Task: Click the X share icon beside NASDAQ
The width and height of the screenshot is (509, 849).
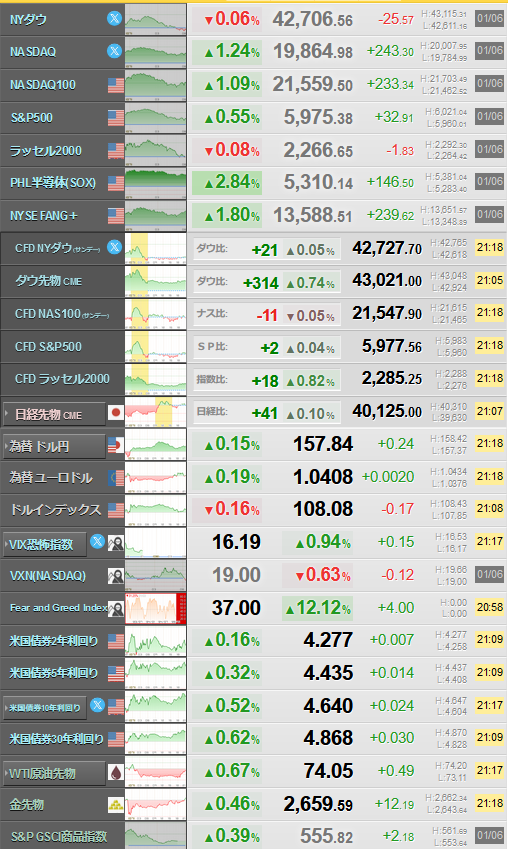Action: click(x=114, y=51)
